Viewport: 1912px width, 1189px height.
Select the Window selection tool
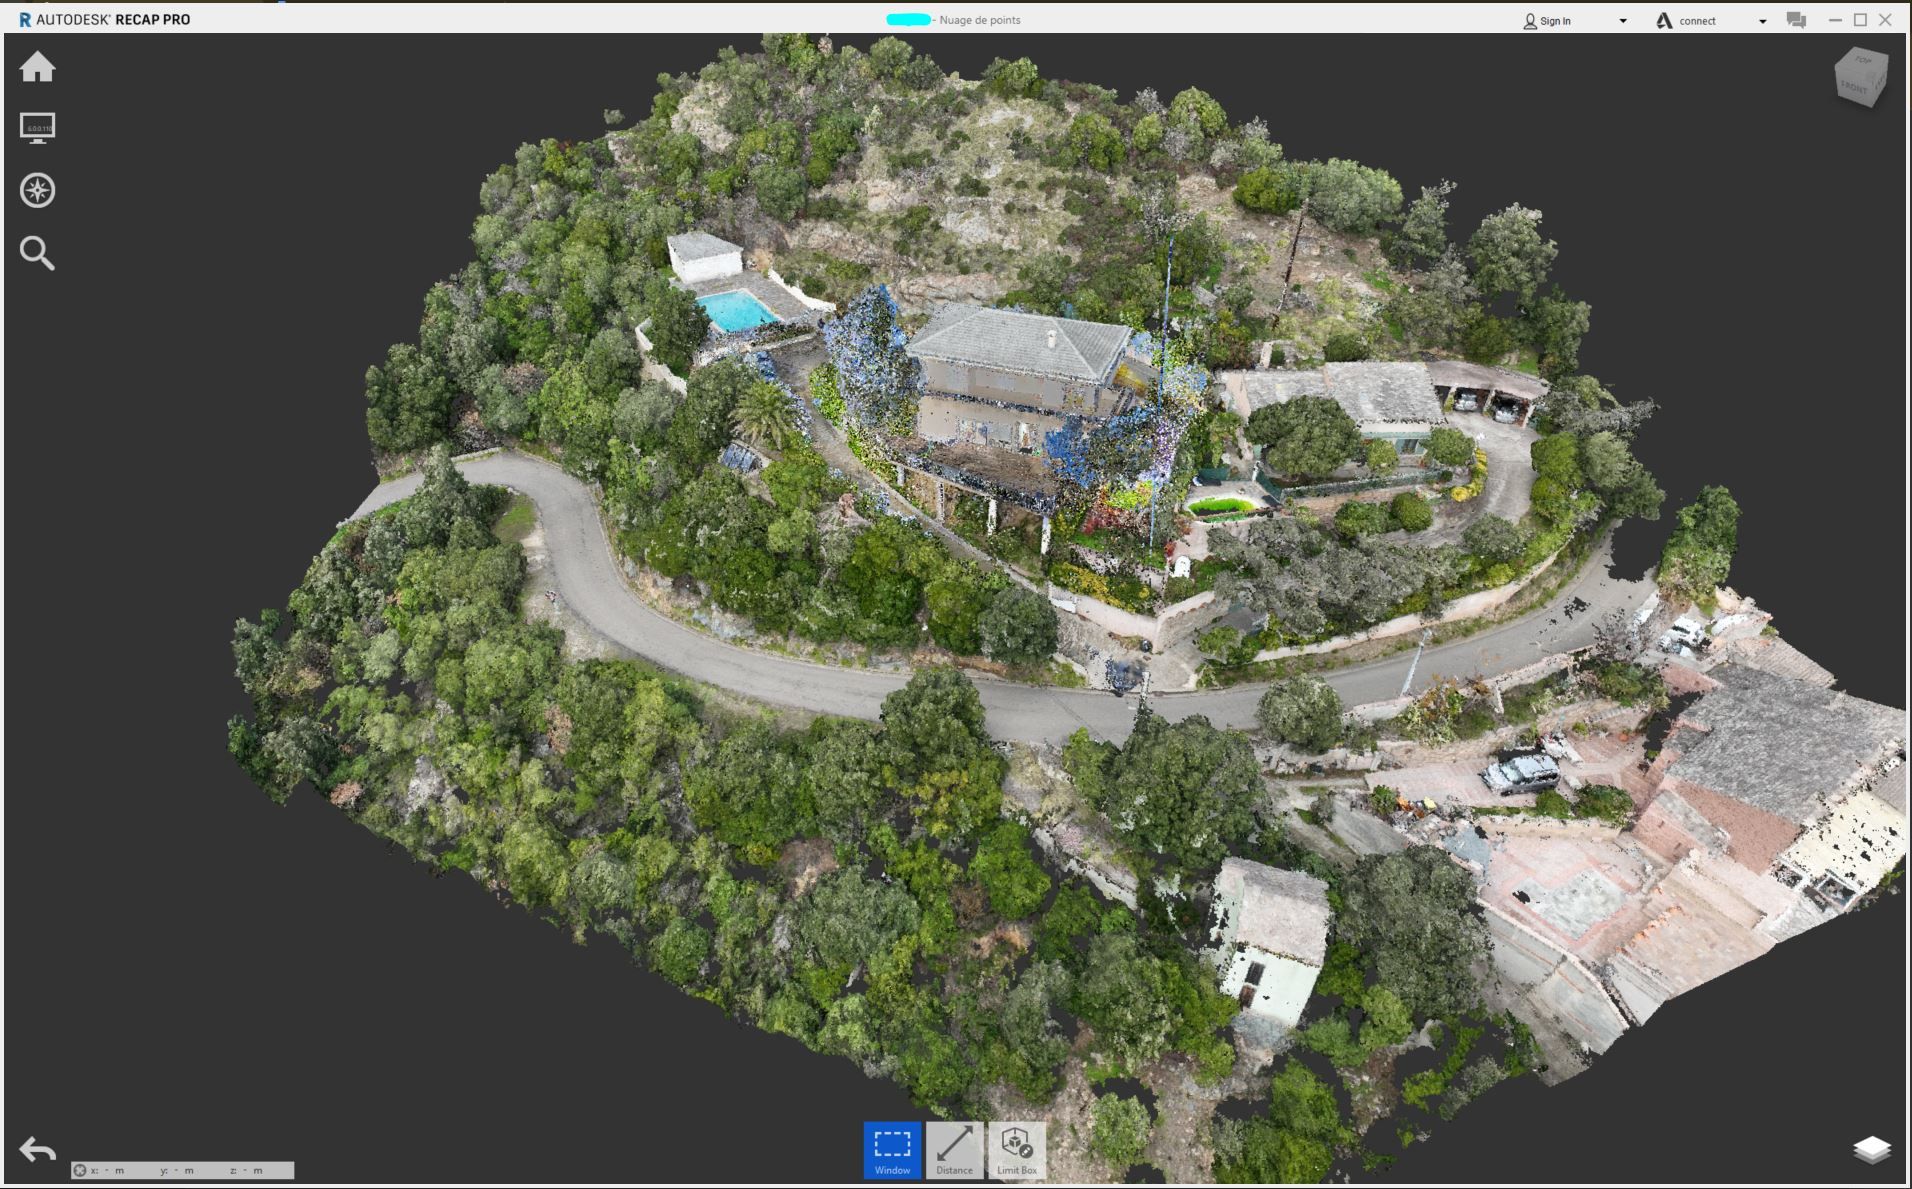pyautogui.click(x=892, y=1150)
